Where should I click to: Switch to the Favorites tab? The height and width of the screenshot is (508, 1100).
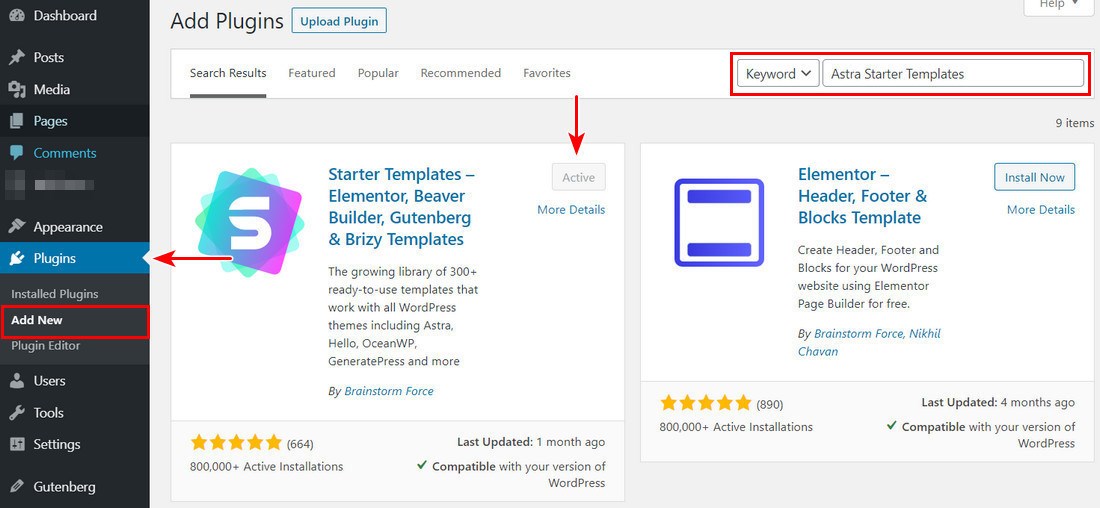(x=546, y=73)
